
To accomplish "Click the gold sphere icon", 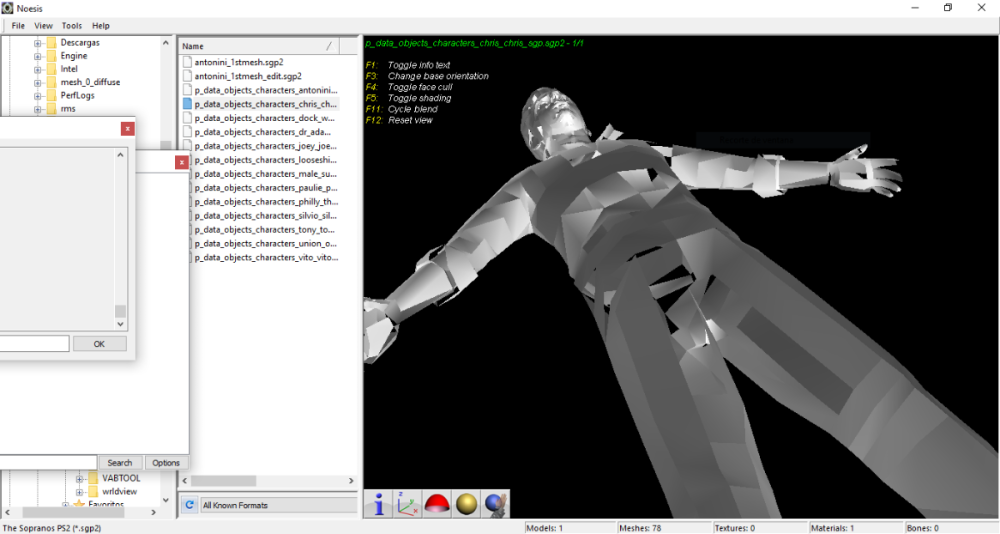I will [x=466, y=504].
